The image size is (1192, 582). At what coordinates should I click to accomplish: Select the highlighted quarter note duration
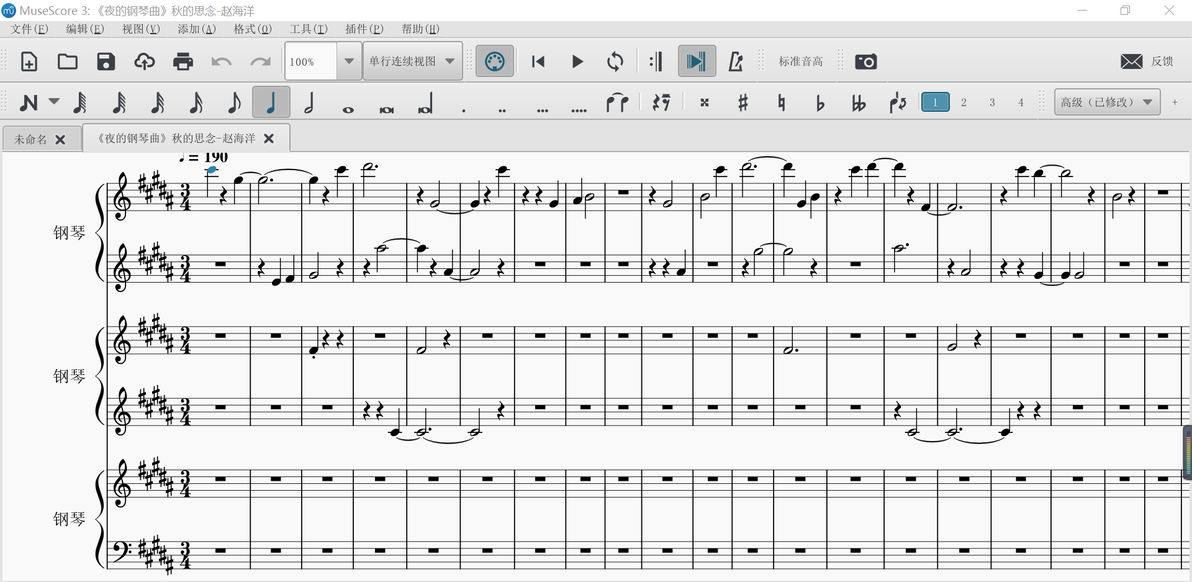(x=271, y=102)
